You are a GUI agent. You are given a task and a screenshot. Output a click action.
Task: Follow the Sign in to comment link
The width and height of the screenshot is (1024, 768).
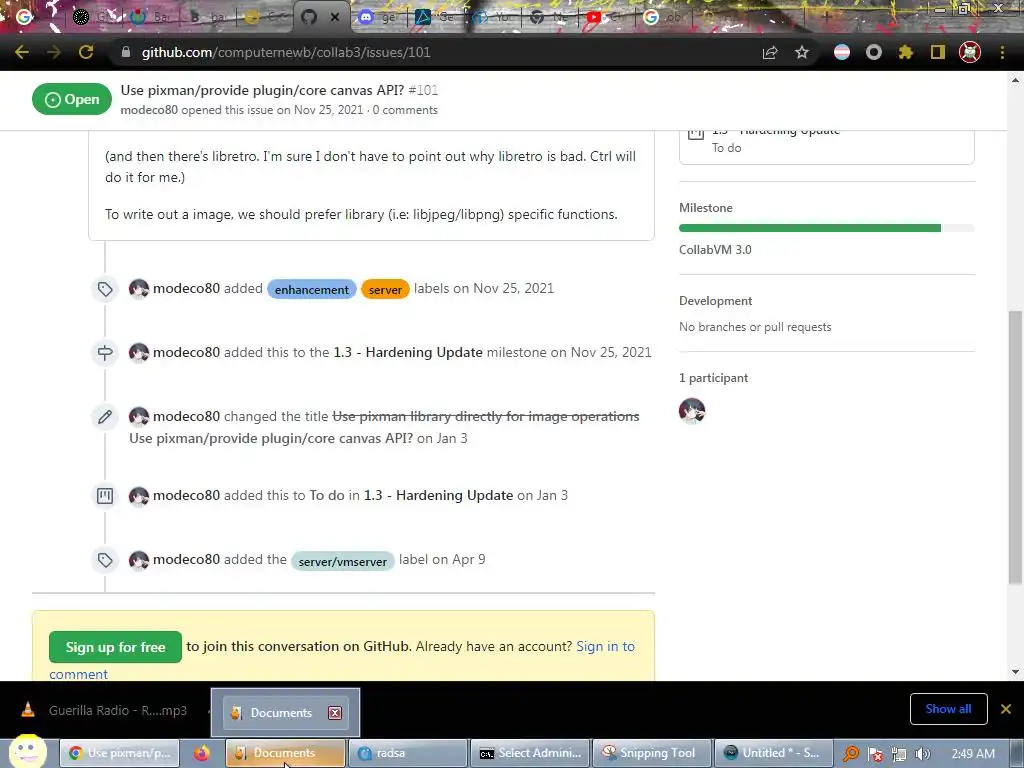[605, 647]
